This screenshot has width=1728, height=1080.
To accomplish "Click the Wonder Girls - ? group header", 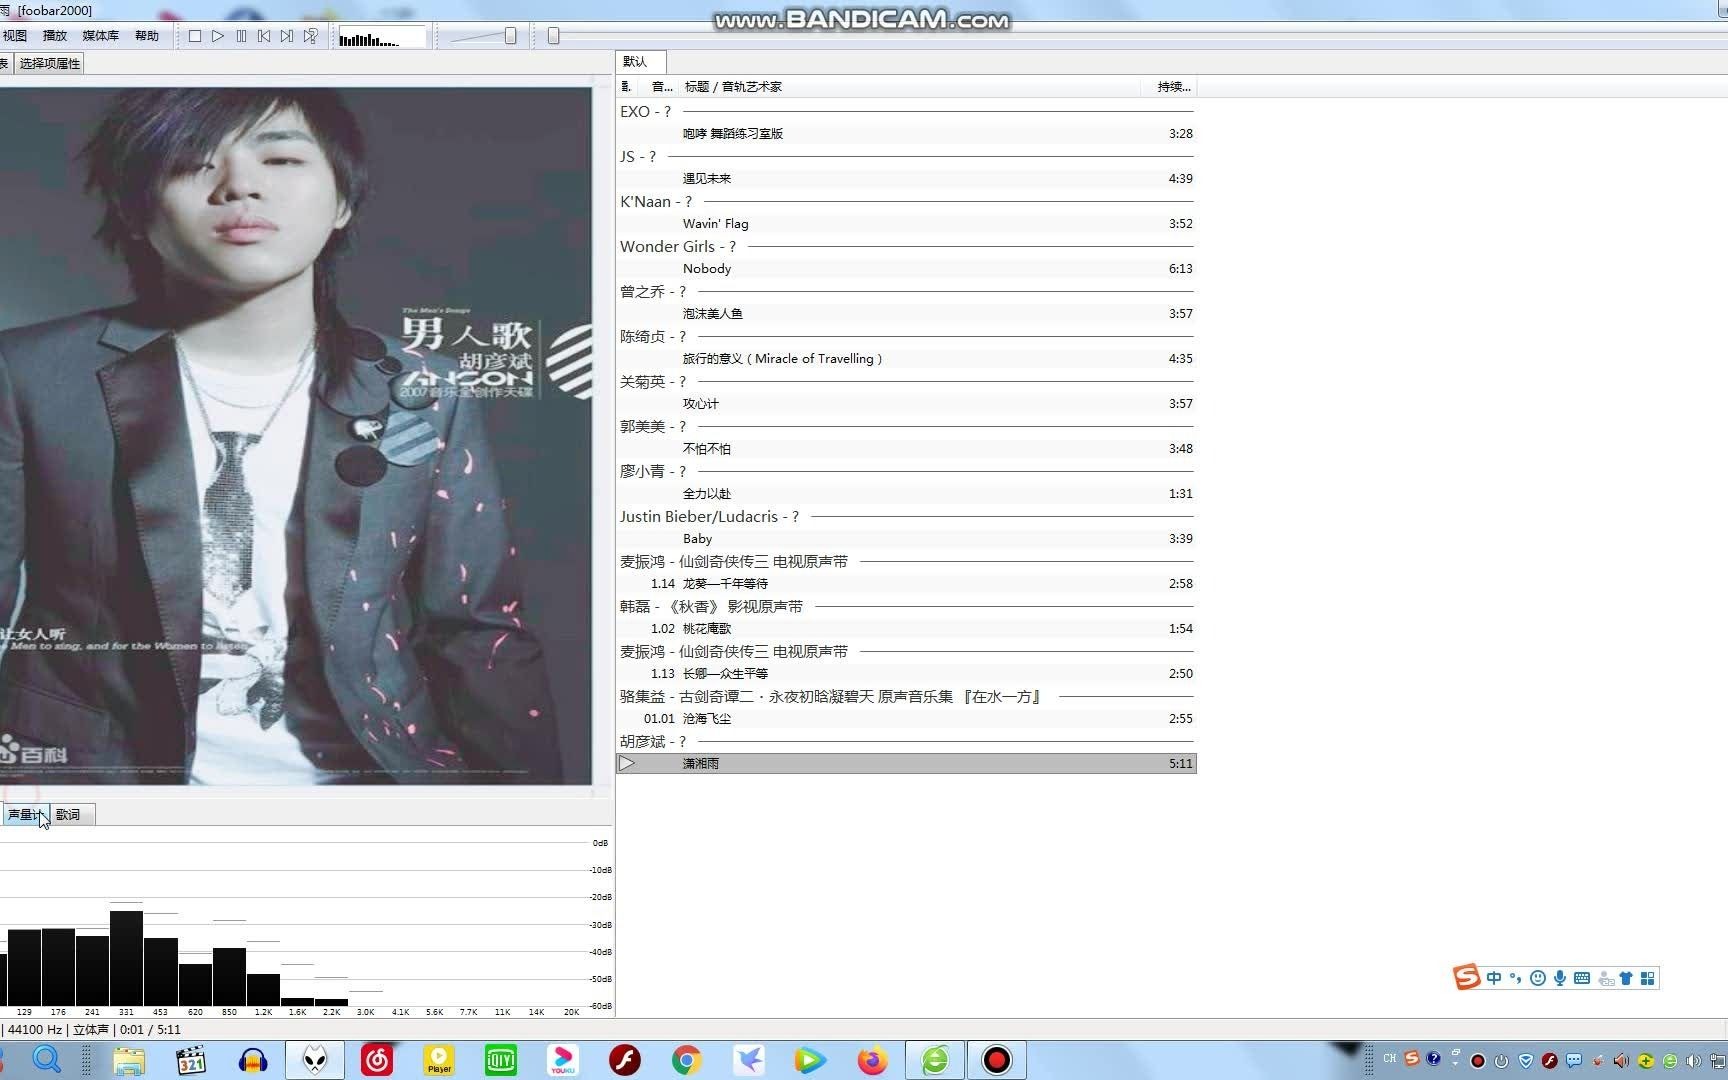I will 906,246.
